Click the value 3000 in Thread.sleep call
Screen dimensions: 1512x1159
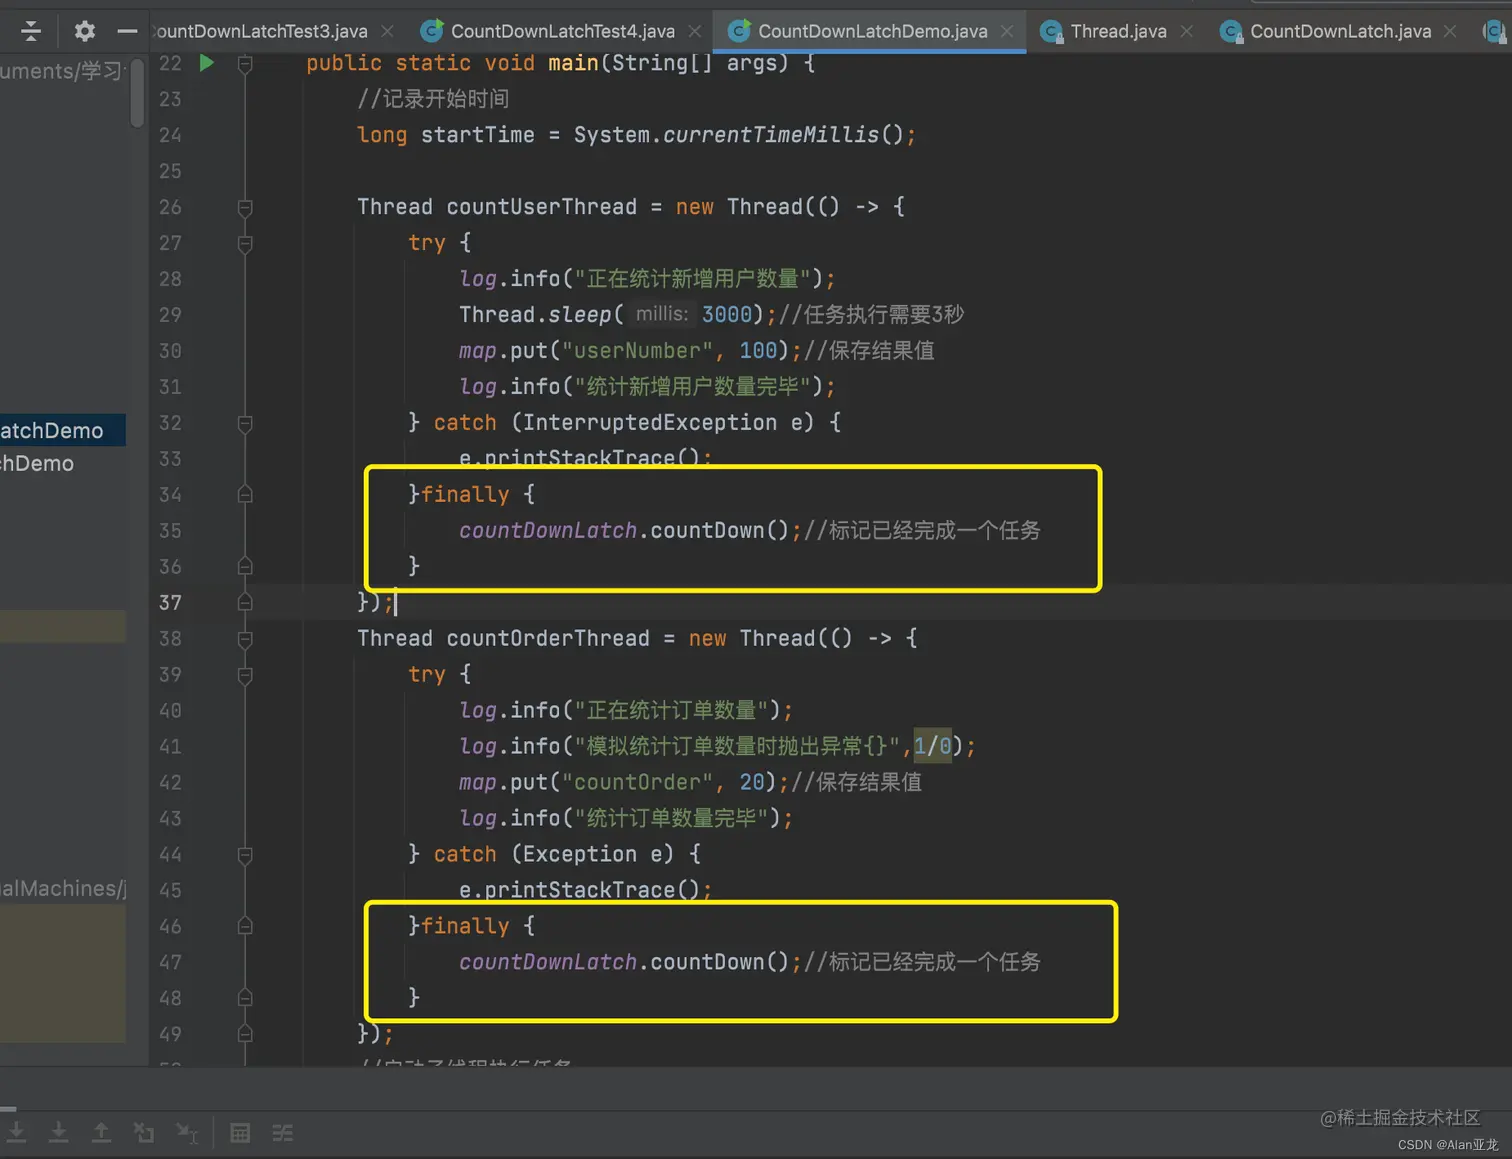(x=727, y=315)
